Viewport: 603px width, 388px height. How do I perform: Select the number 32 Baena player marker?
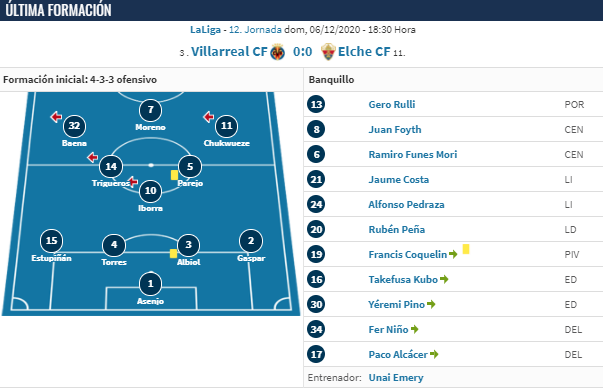point(74,126)
